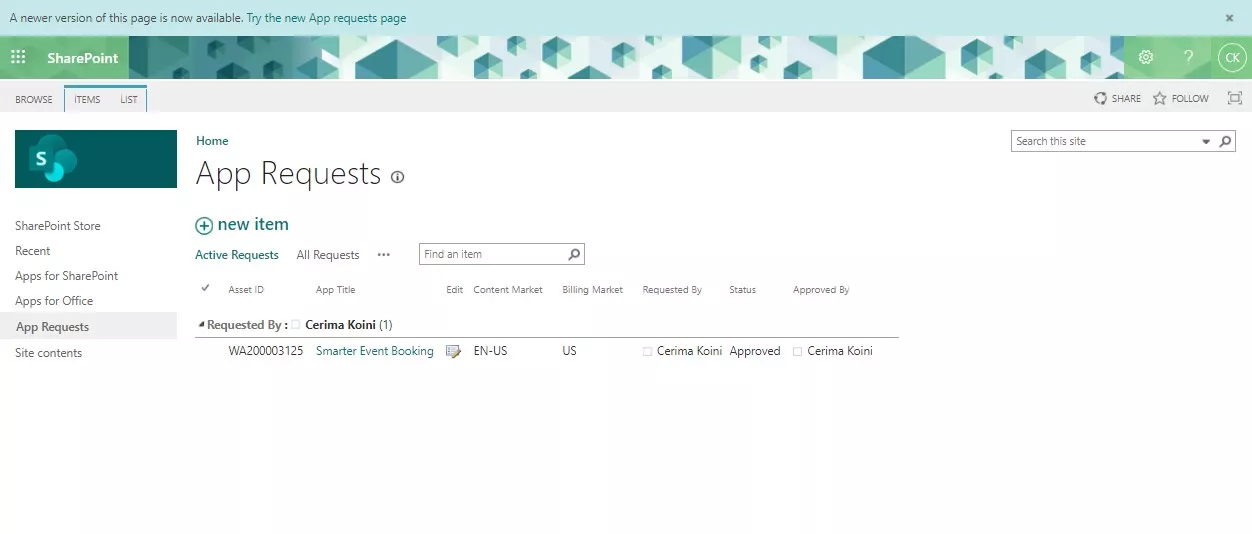Open Site contents in sidebar
This screenshot has width=1252, height=534.
[49, 353]
